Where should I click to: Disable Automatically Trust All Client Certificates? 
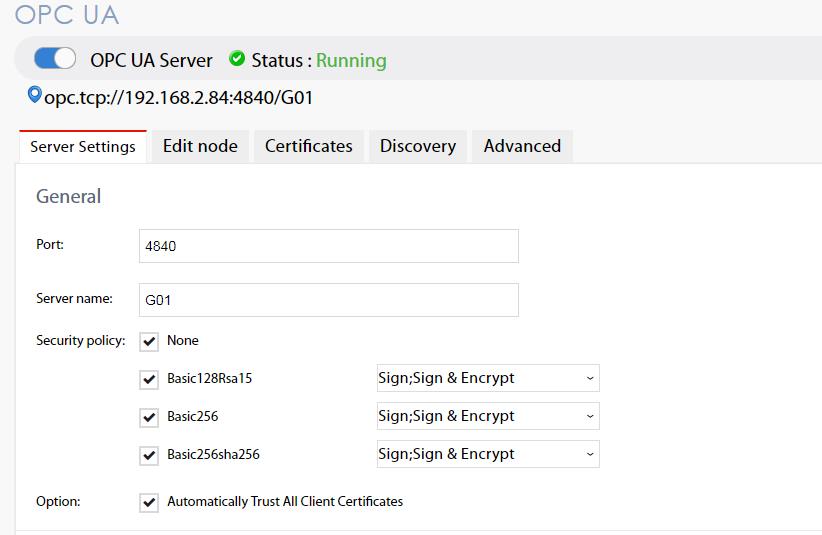(x=149, y=503)
